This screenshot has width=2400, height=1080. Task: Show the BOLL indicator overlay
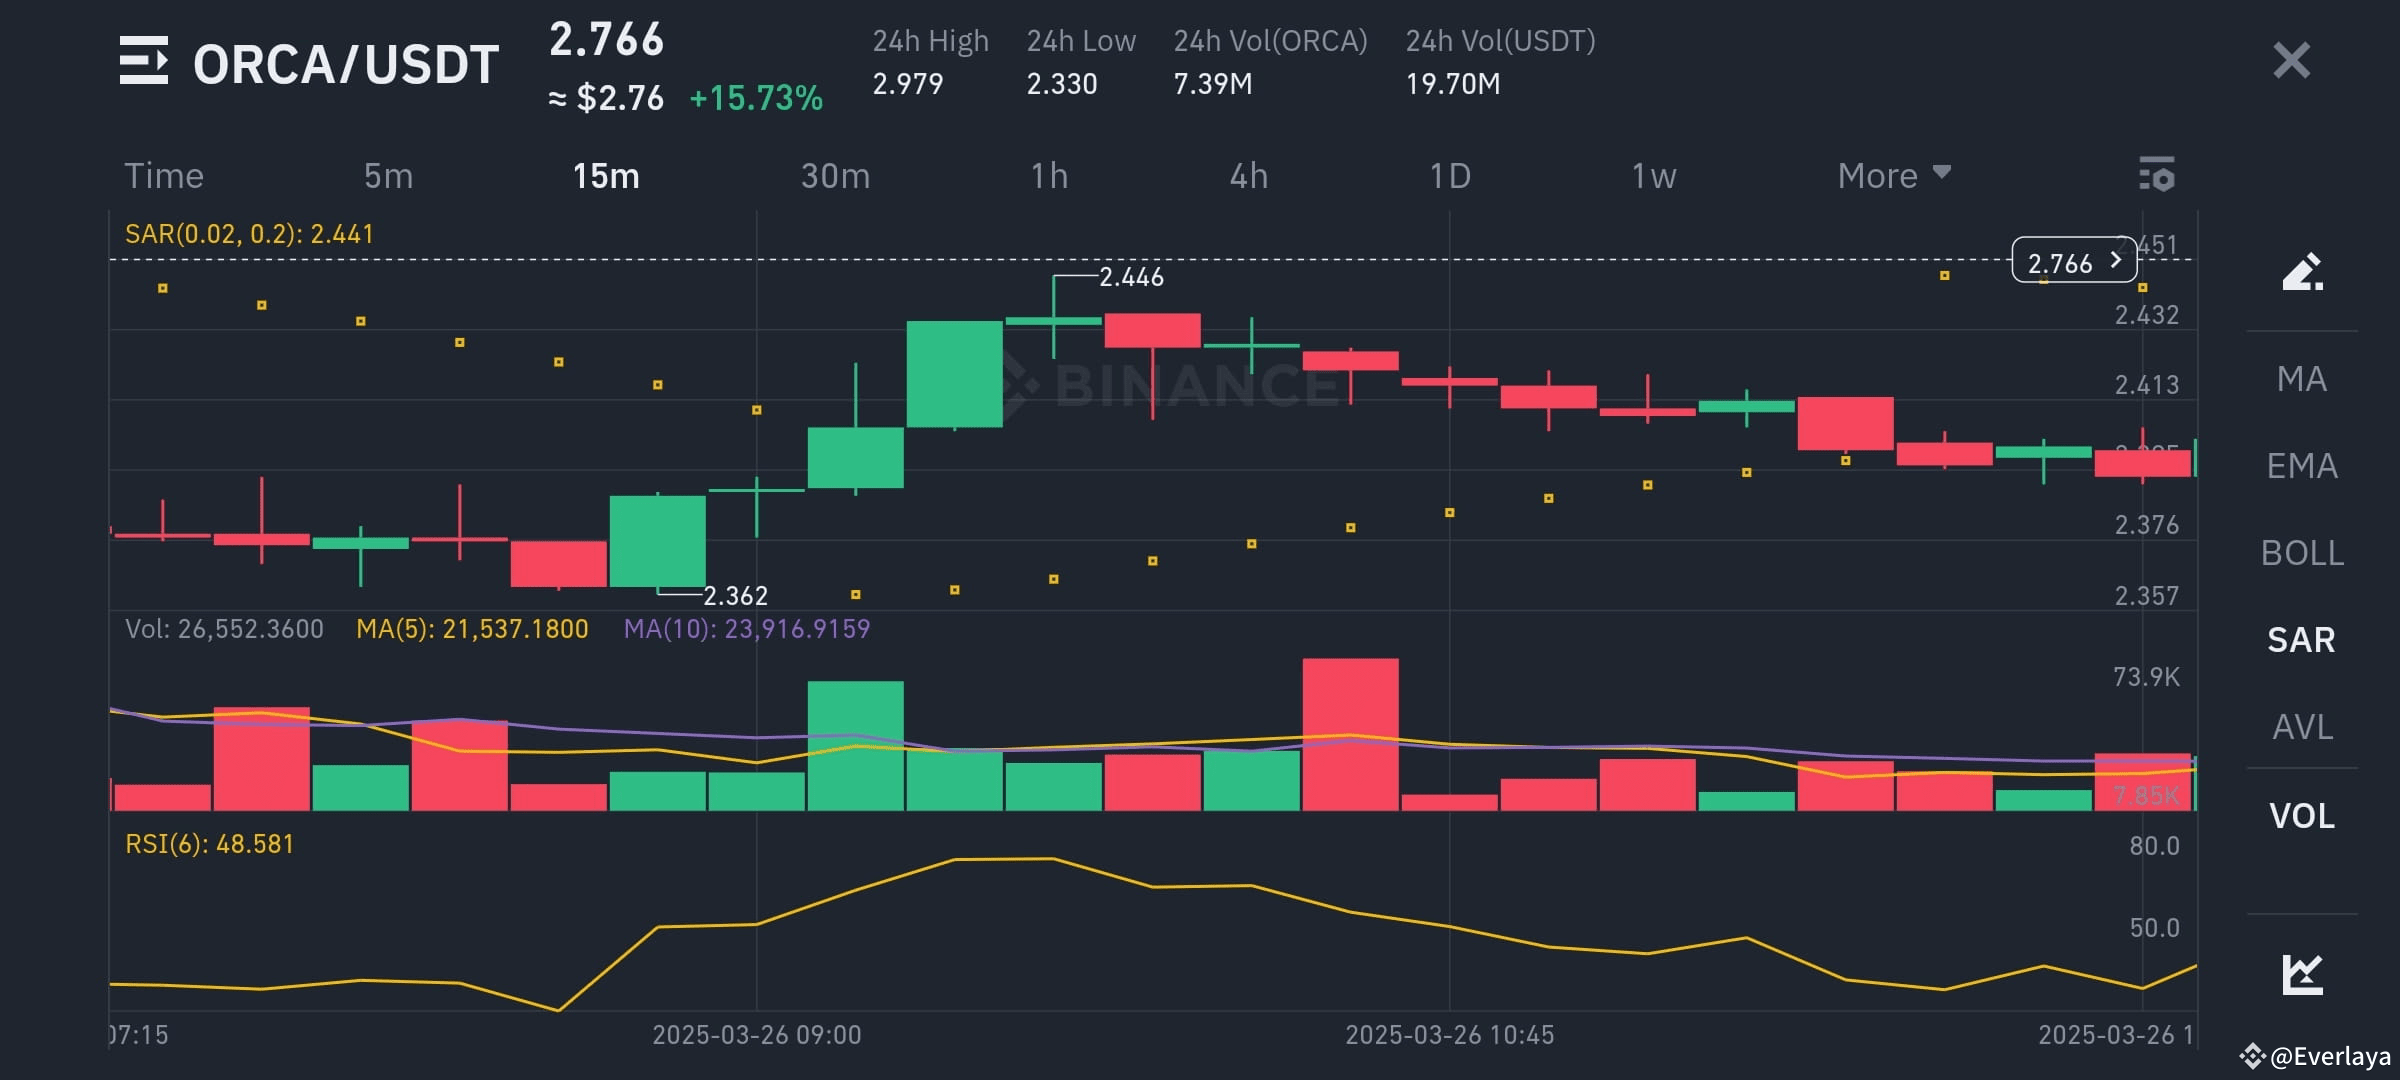2301,552
